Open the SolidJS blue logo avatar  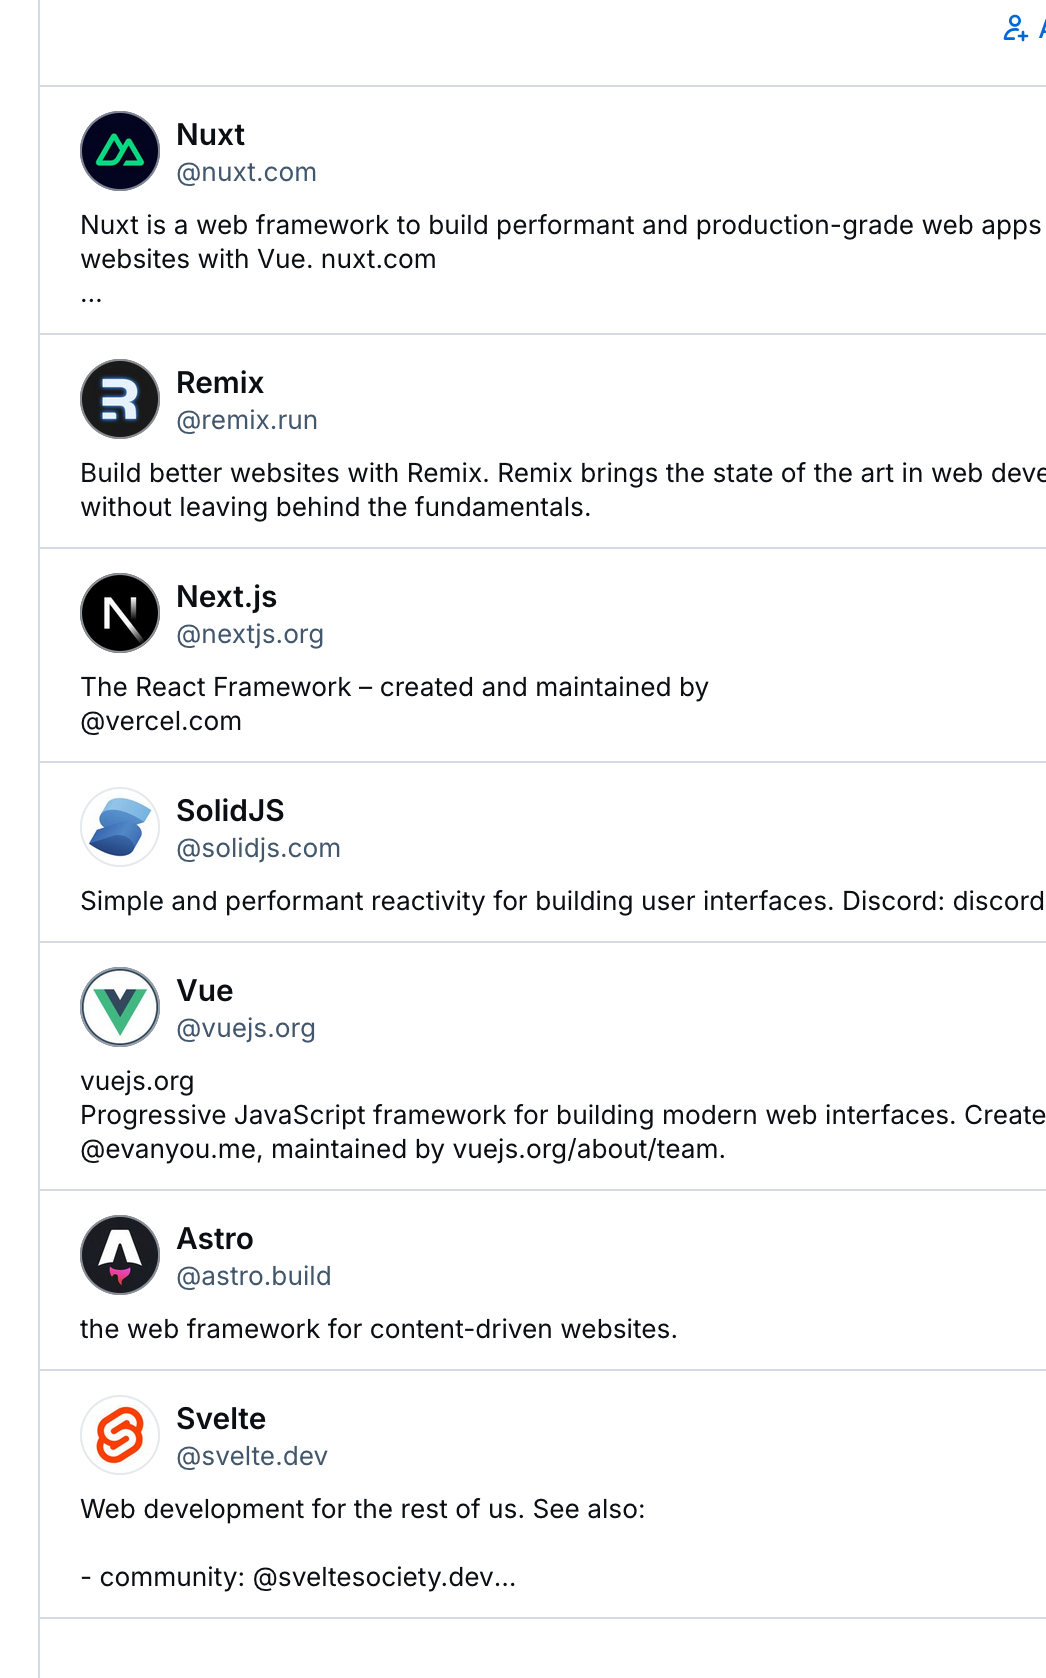(120, 827)
